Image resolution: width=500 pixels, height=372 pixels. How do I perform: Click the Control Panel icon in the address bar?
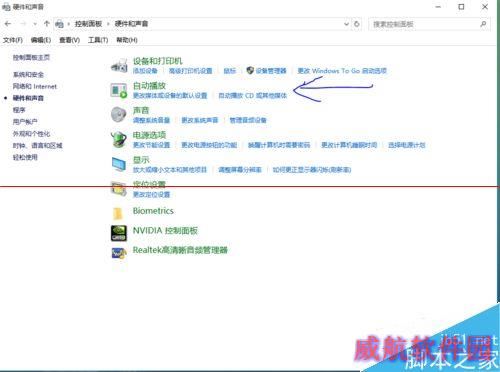click(x=59, y=24)
